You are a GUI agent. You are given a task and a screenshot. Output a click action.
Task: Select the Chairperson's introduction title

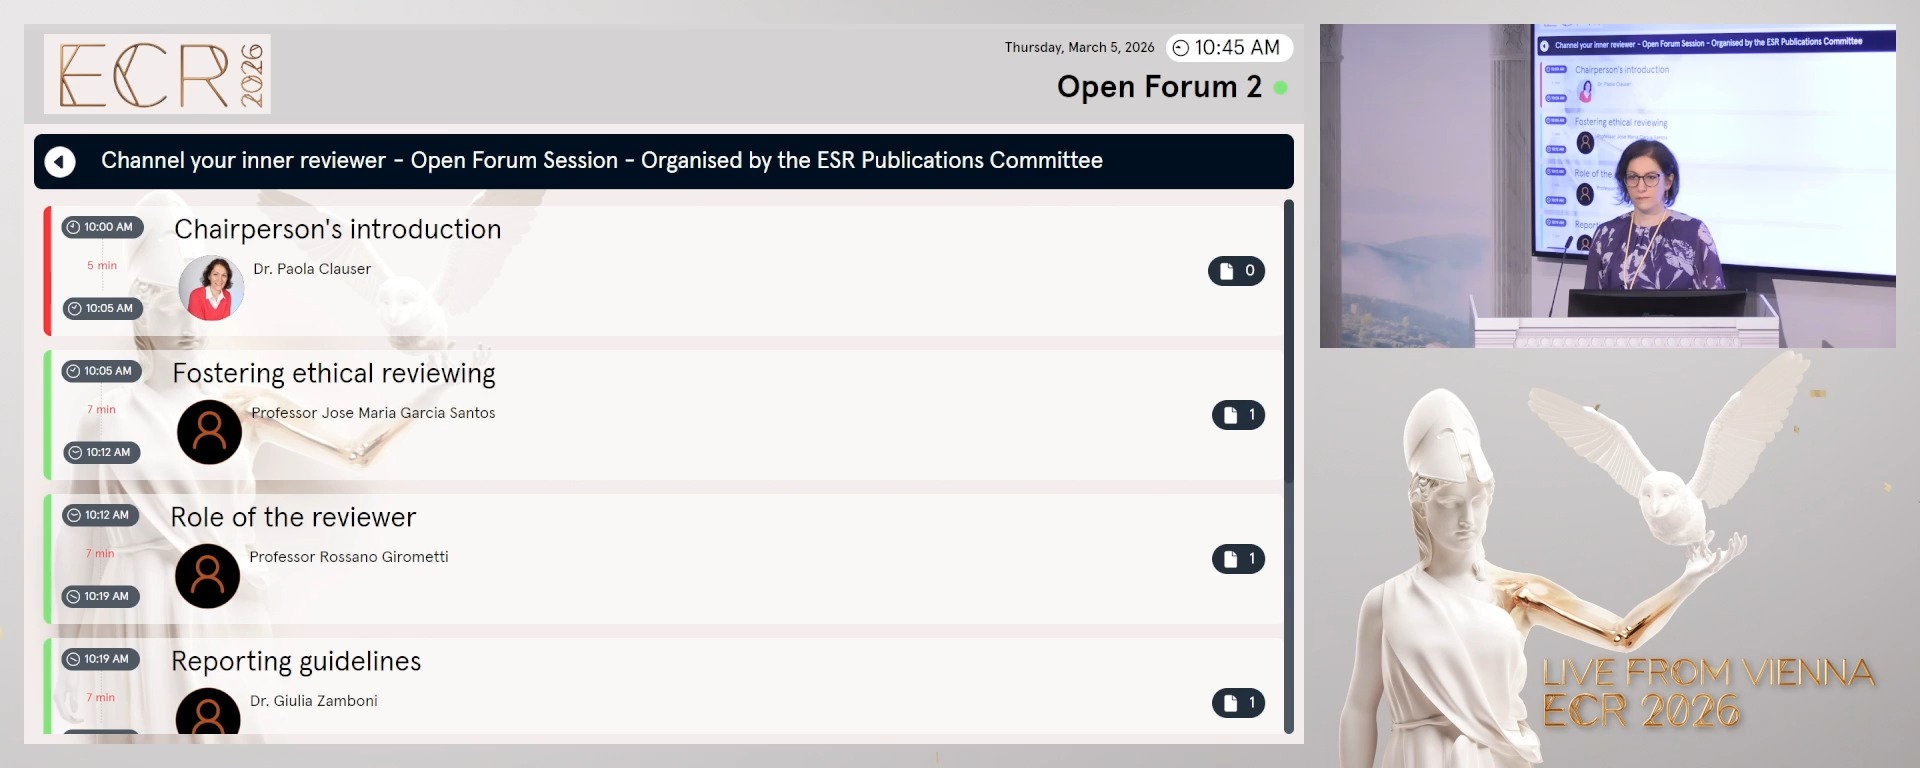click(338, 230)
